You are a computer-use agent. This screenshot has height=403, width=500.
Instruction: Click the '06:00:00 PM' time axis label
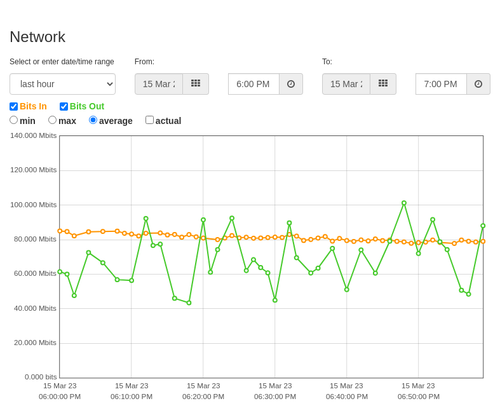pyautogui.click(x=60, y=397)
